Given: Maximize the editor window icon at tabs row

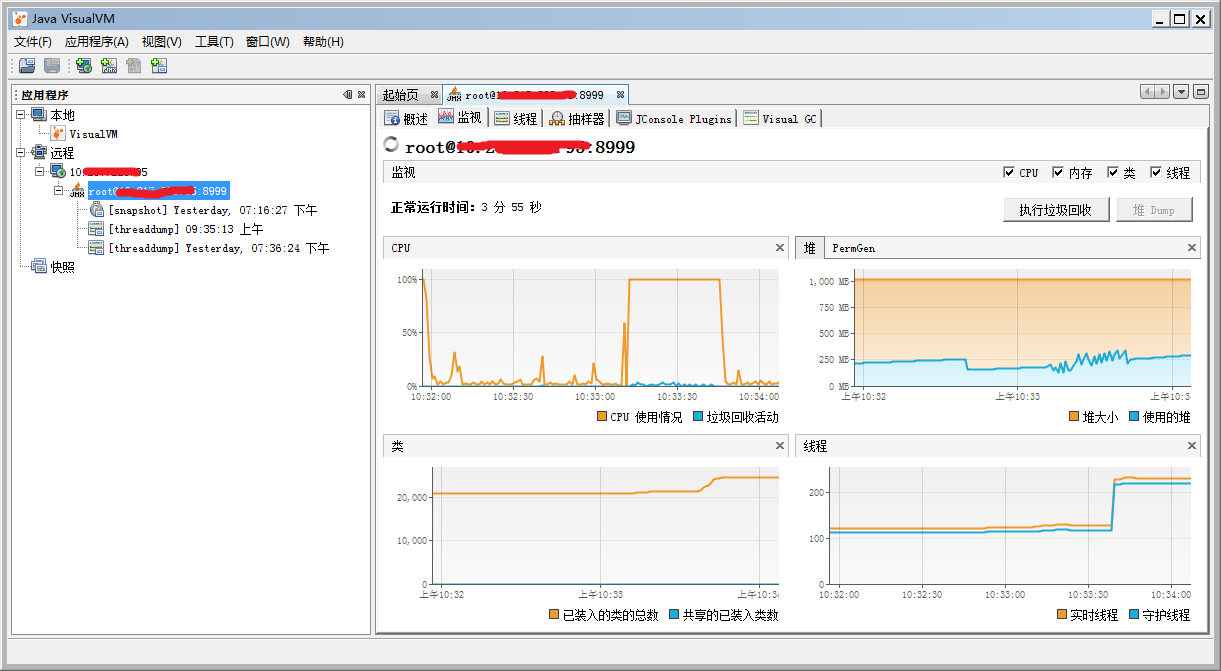Looking at the screenshot, I should 1200,92.
